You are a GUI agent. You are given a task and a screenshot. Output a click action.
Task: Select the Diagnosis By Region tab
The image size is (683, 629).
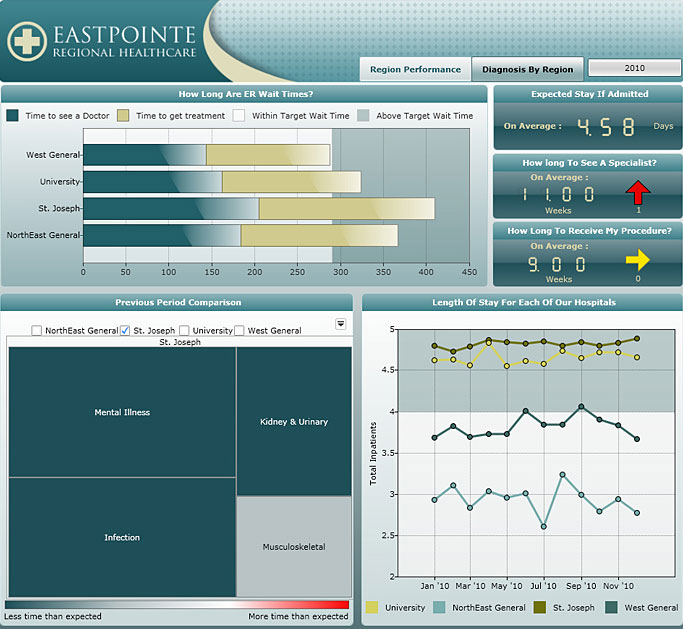[x=528, y=70]
